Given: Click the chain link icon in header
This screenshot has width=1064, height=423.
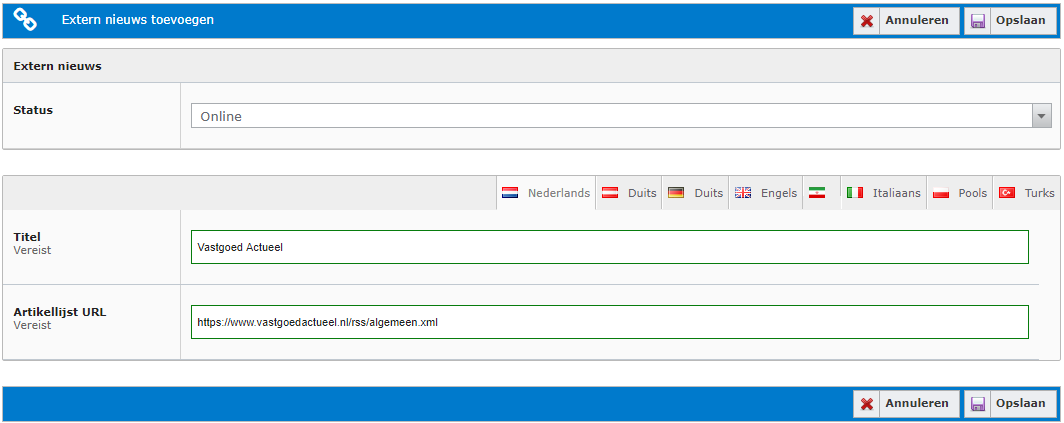Looking at the screenshot, I should (25, 20).
